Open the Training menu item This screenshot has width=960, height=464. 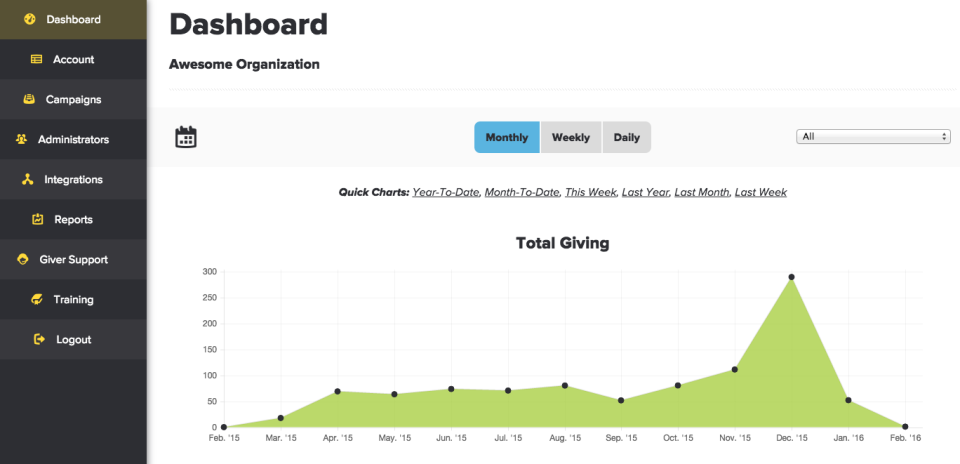(x=73, y=299)
